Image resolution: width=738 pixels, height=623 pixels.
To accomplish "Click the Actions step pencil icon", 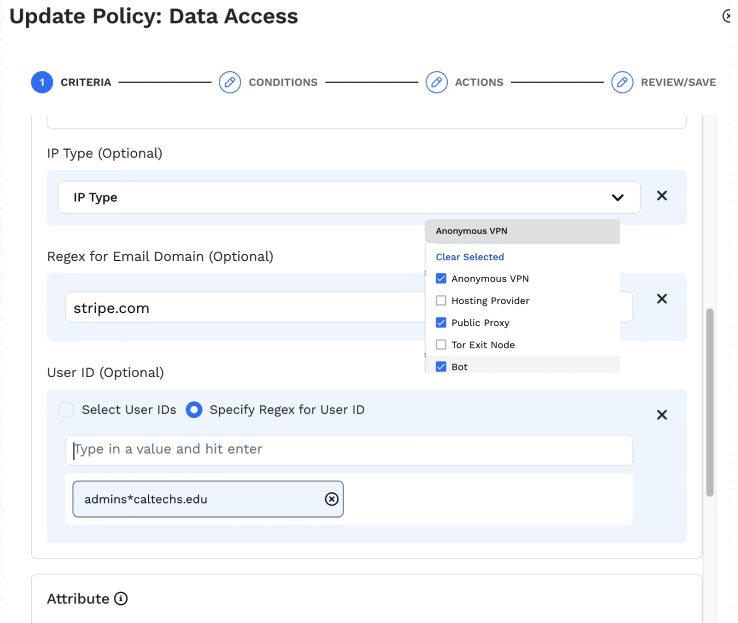I will (x=436, y=82).
